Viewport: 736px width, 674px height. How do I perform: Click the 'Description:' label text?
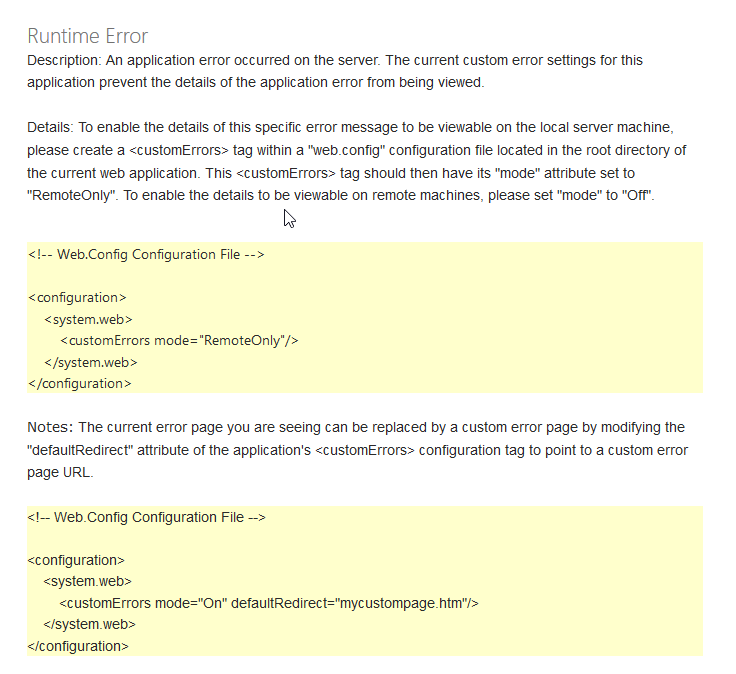(64, 61)
